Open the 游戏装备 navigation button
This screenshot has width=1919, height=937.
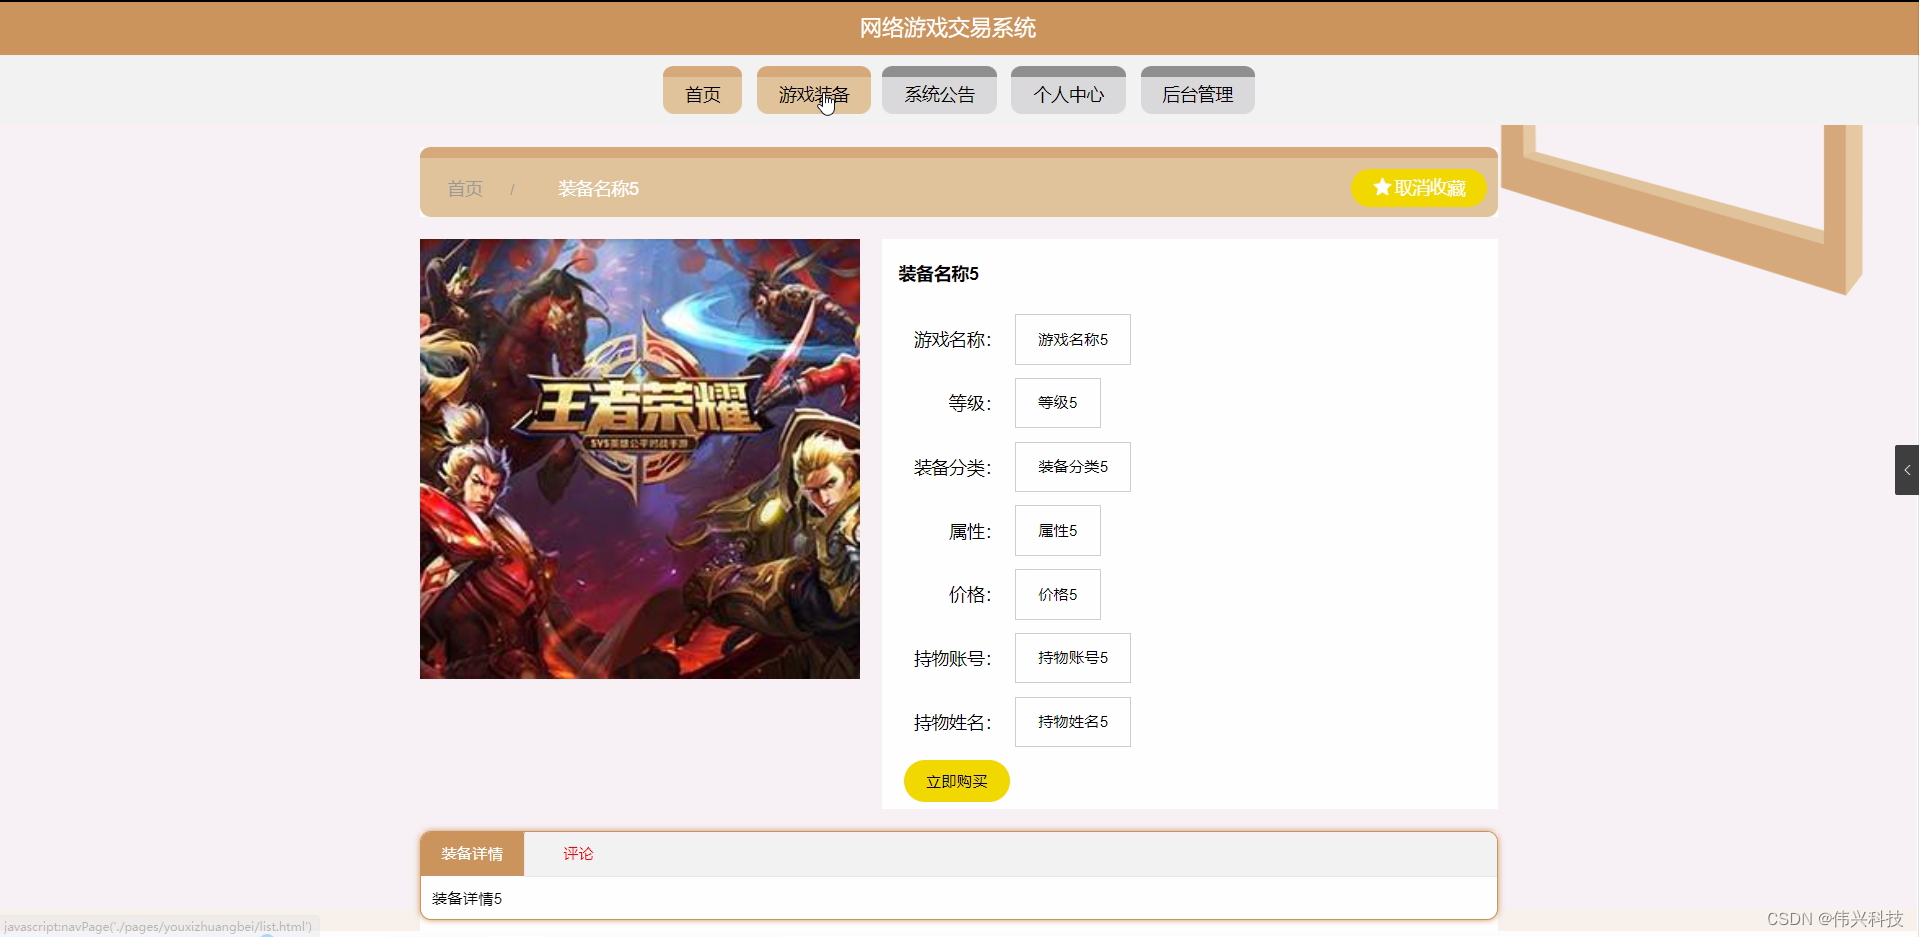coord(813,91)
